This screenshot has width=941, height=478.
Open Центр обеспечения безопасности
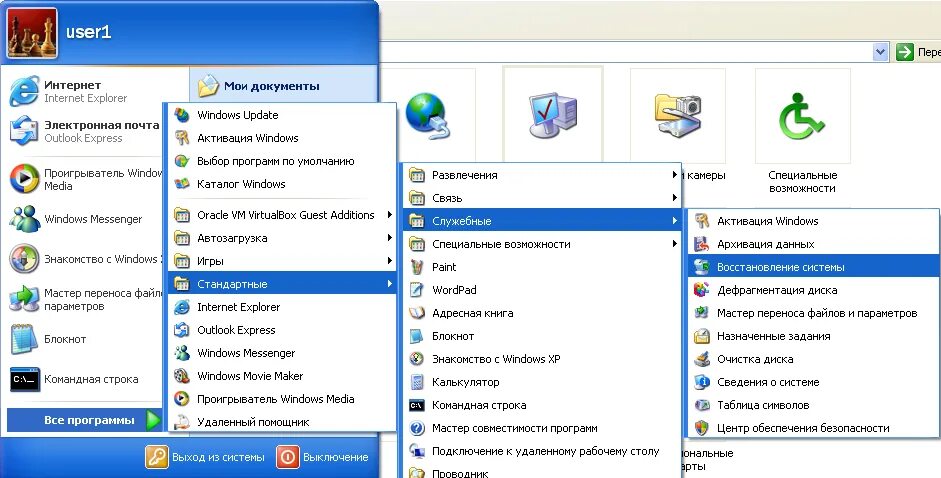[x=814, y=428]
